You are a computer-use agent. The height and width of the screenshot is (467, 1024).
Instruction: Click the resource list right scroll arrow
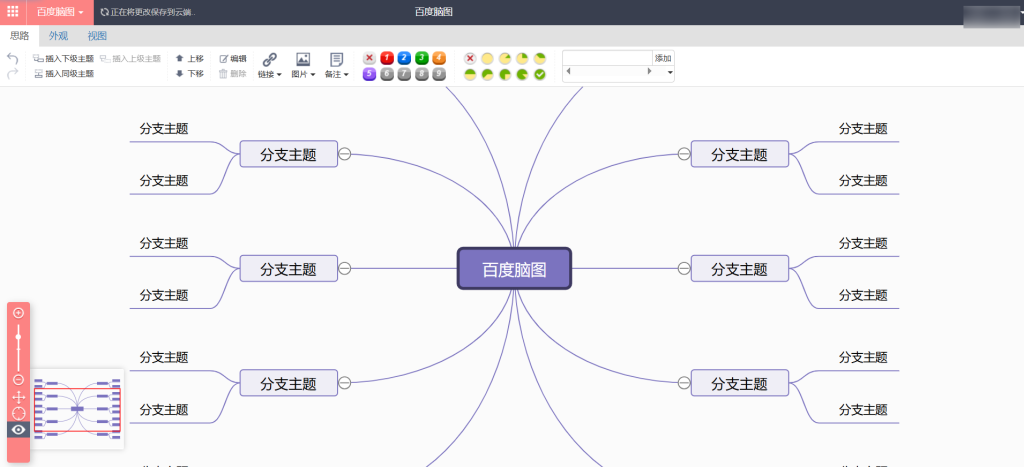coord(649,71)
